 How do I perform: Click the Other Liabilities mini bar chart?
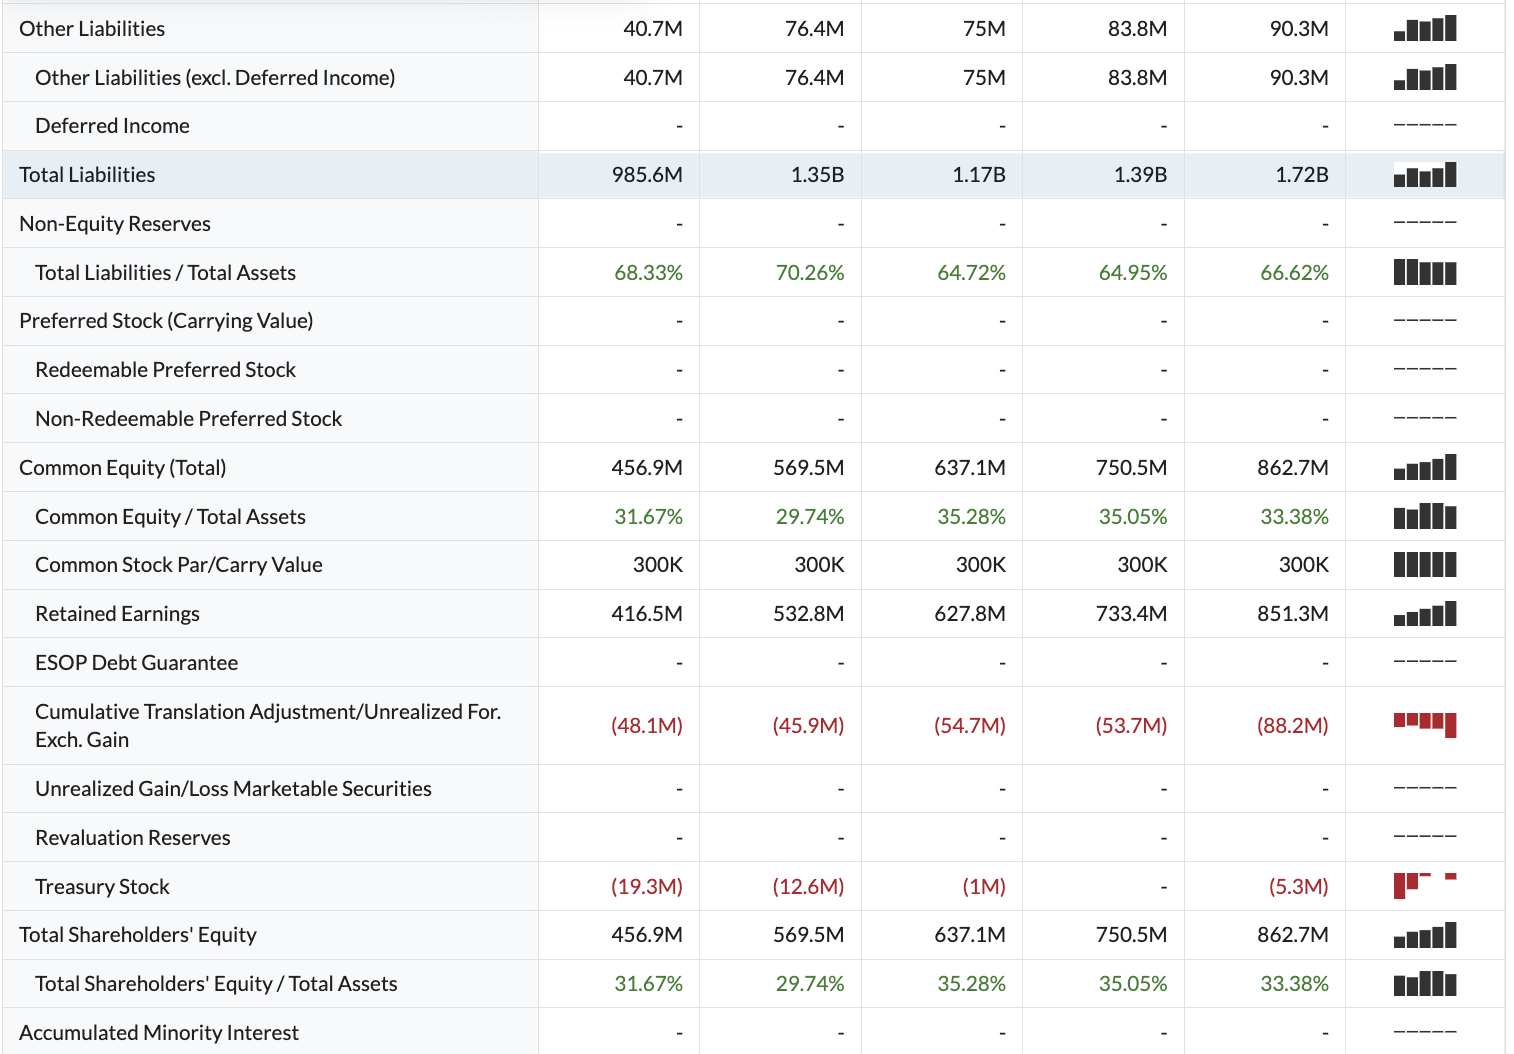coord(1424,28)
